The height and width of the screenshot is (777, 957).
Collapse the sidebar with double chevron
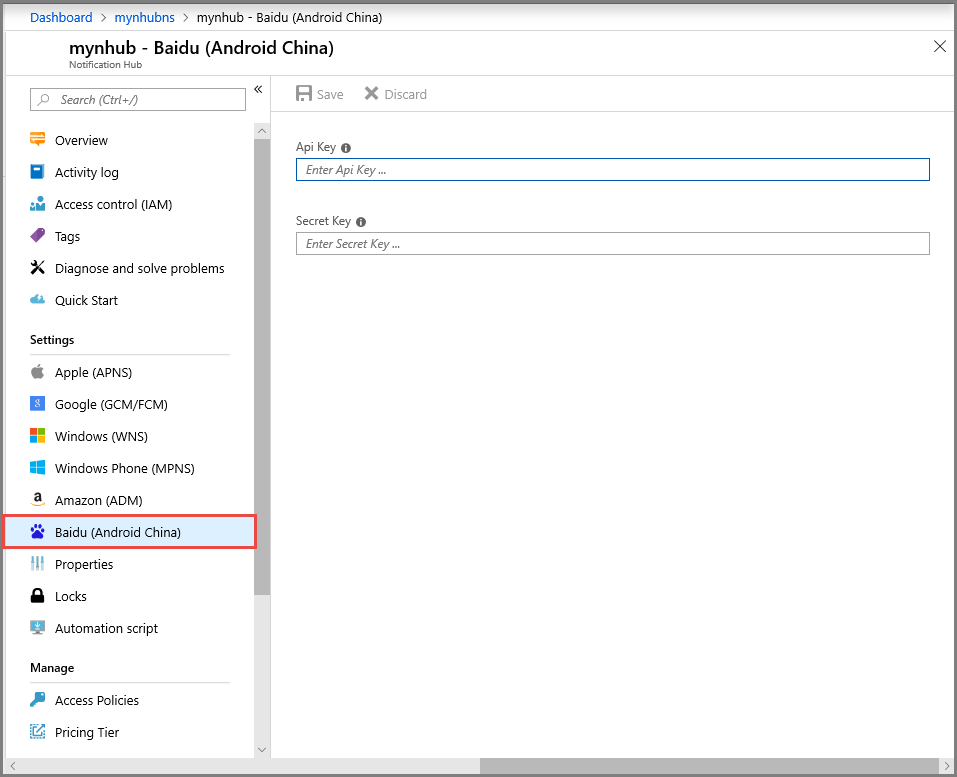coord(258,90)
